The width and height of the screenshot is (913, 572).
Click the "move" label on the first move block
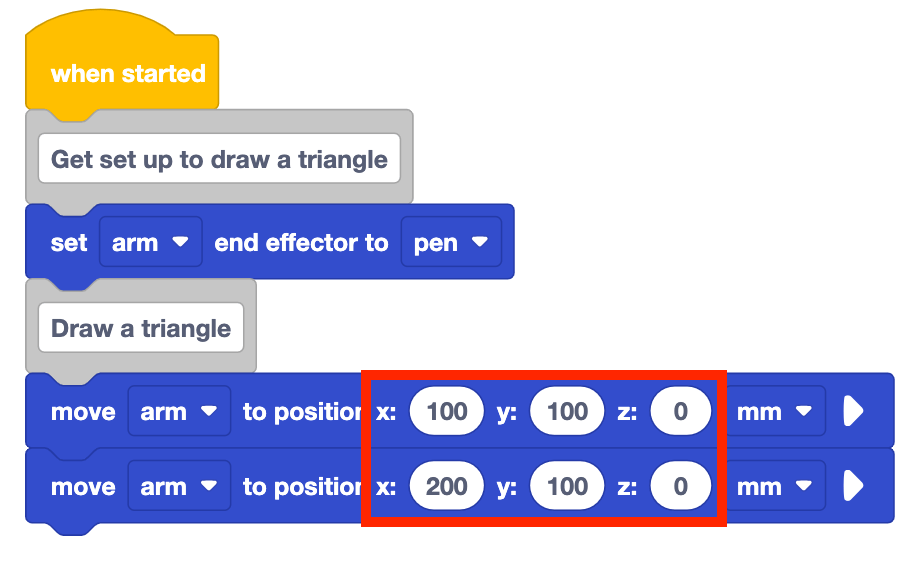click(x=83, y=412)
